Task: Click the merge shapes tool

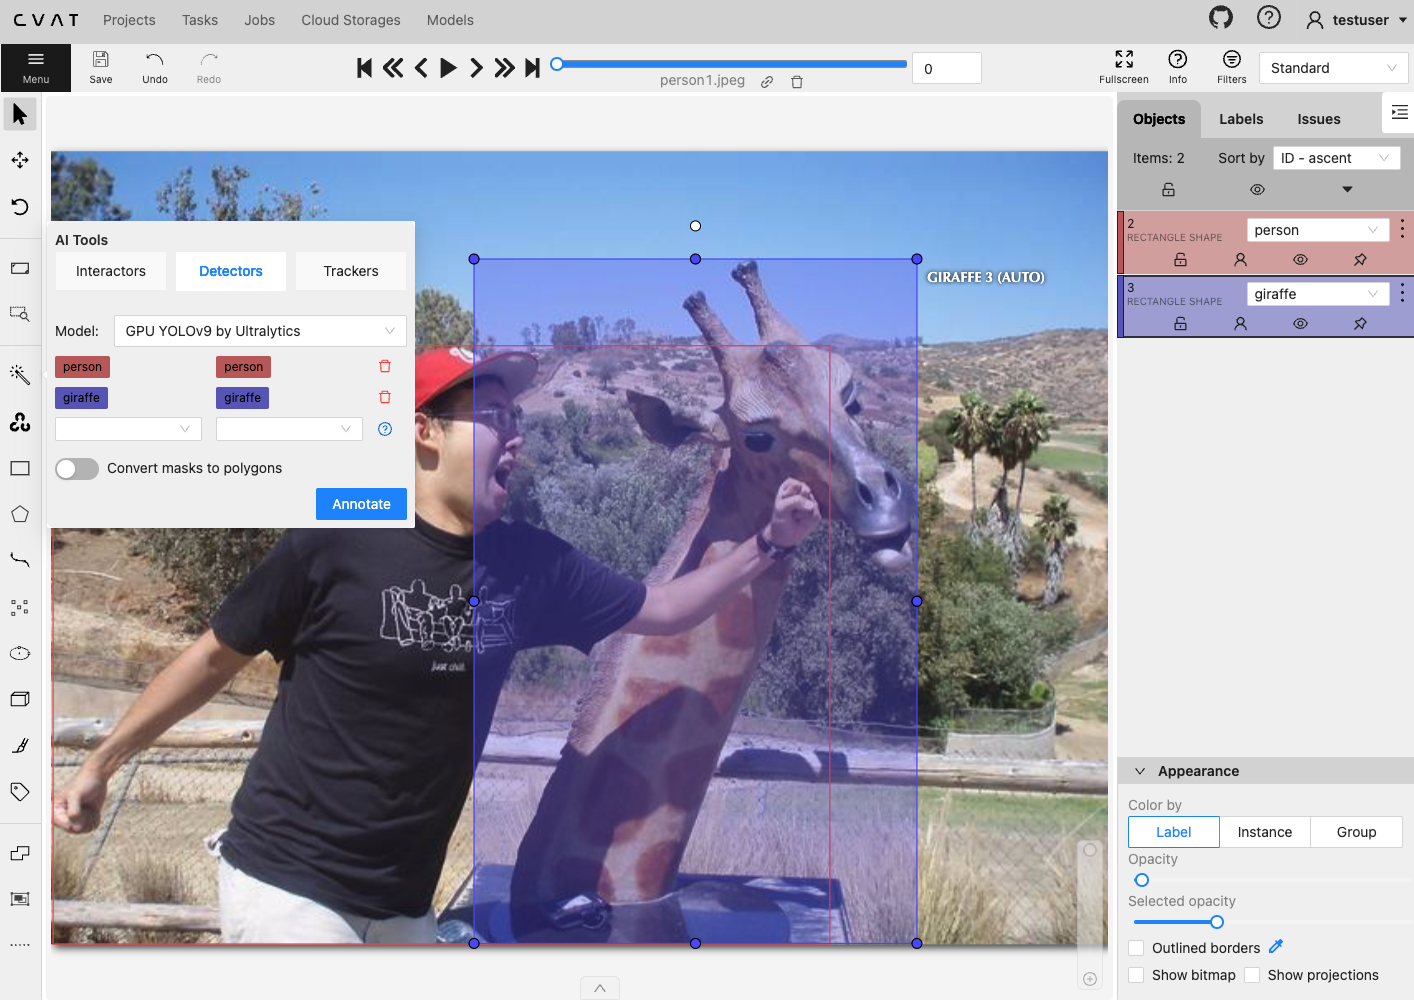Action: click(x=20, y=853)
